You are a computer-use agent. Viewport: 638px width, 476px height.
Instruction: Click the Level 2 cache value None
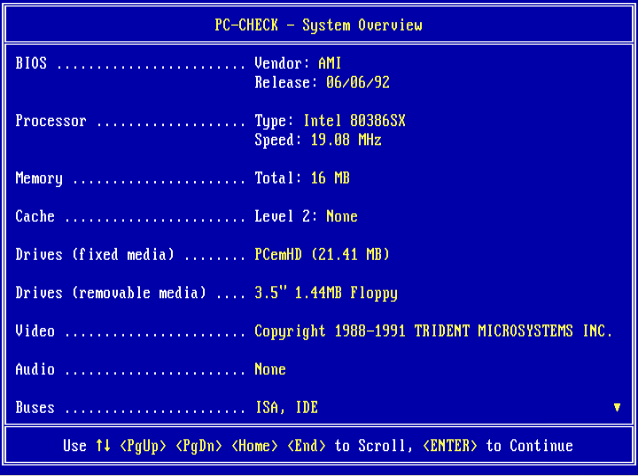click(x=342, y=216)
